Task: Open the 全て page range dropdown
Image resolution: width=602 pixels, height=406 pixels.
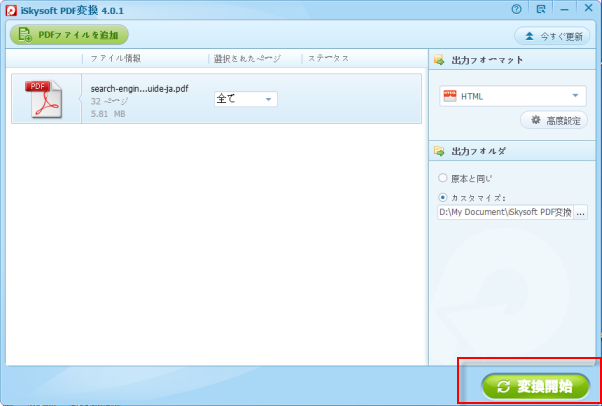Action: (x=246, y=99)
